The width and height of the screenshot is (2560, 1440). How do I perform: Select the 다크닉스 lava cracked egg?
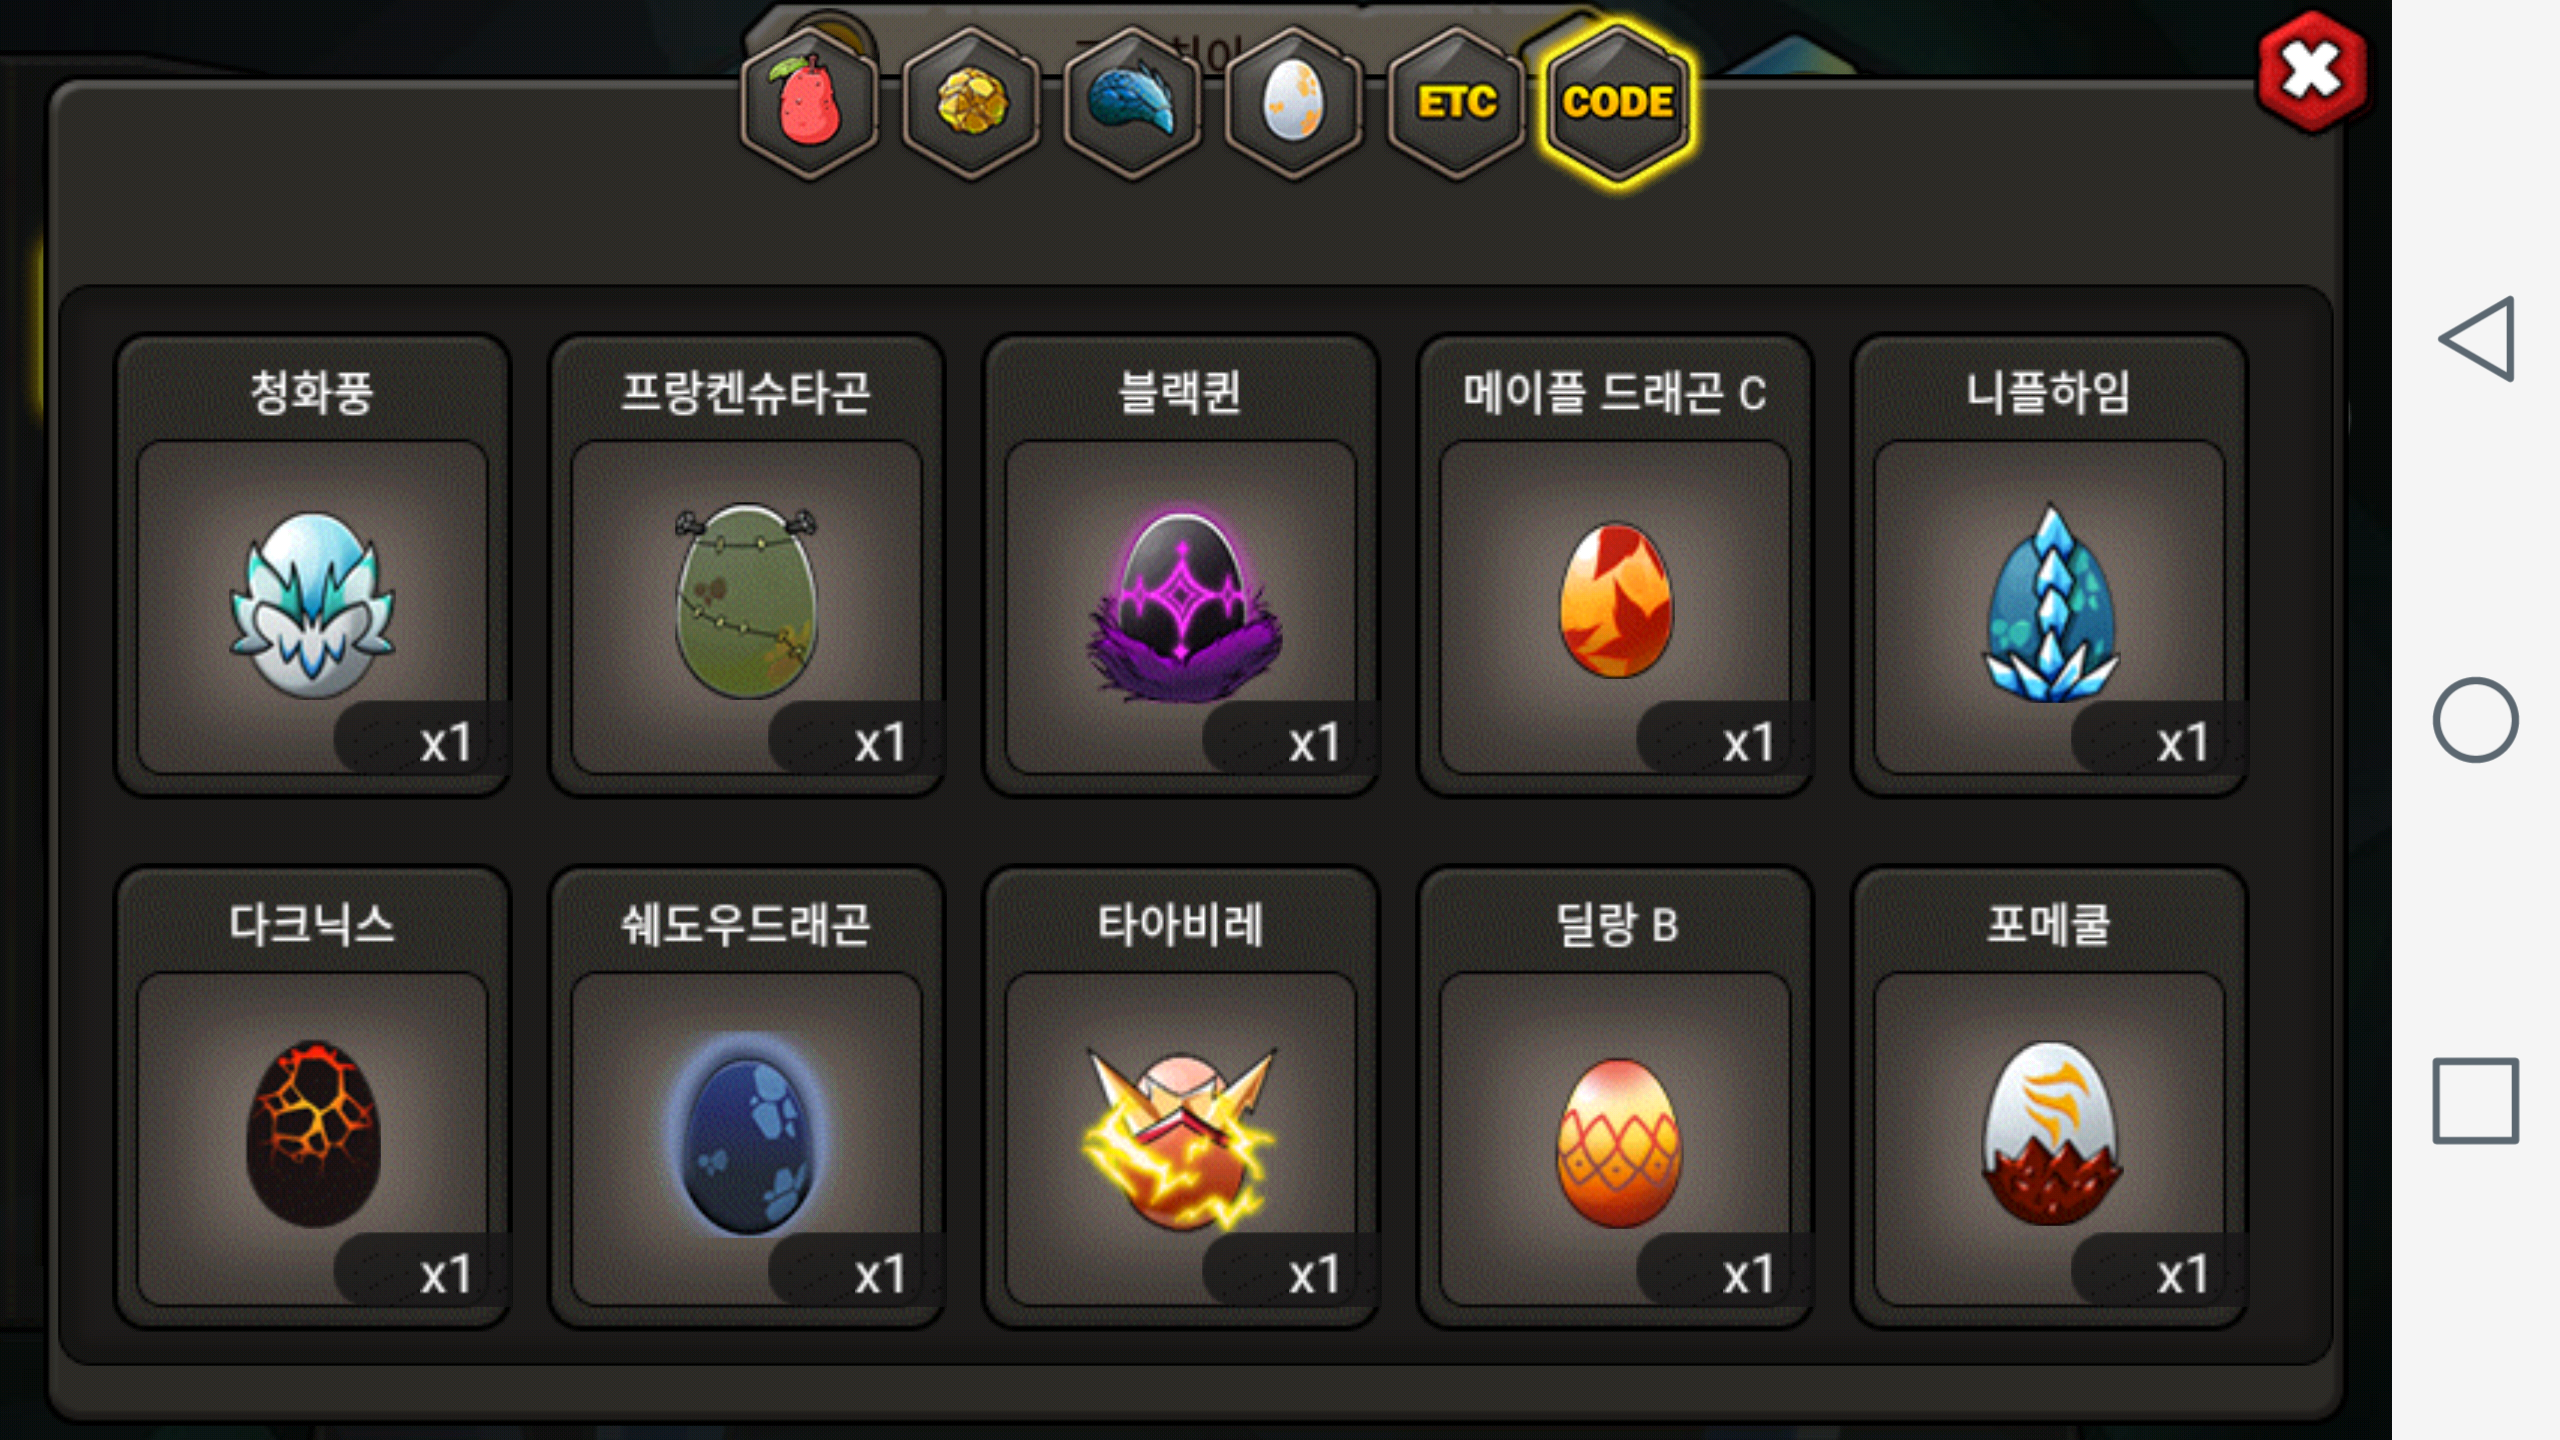313,1097
